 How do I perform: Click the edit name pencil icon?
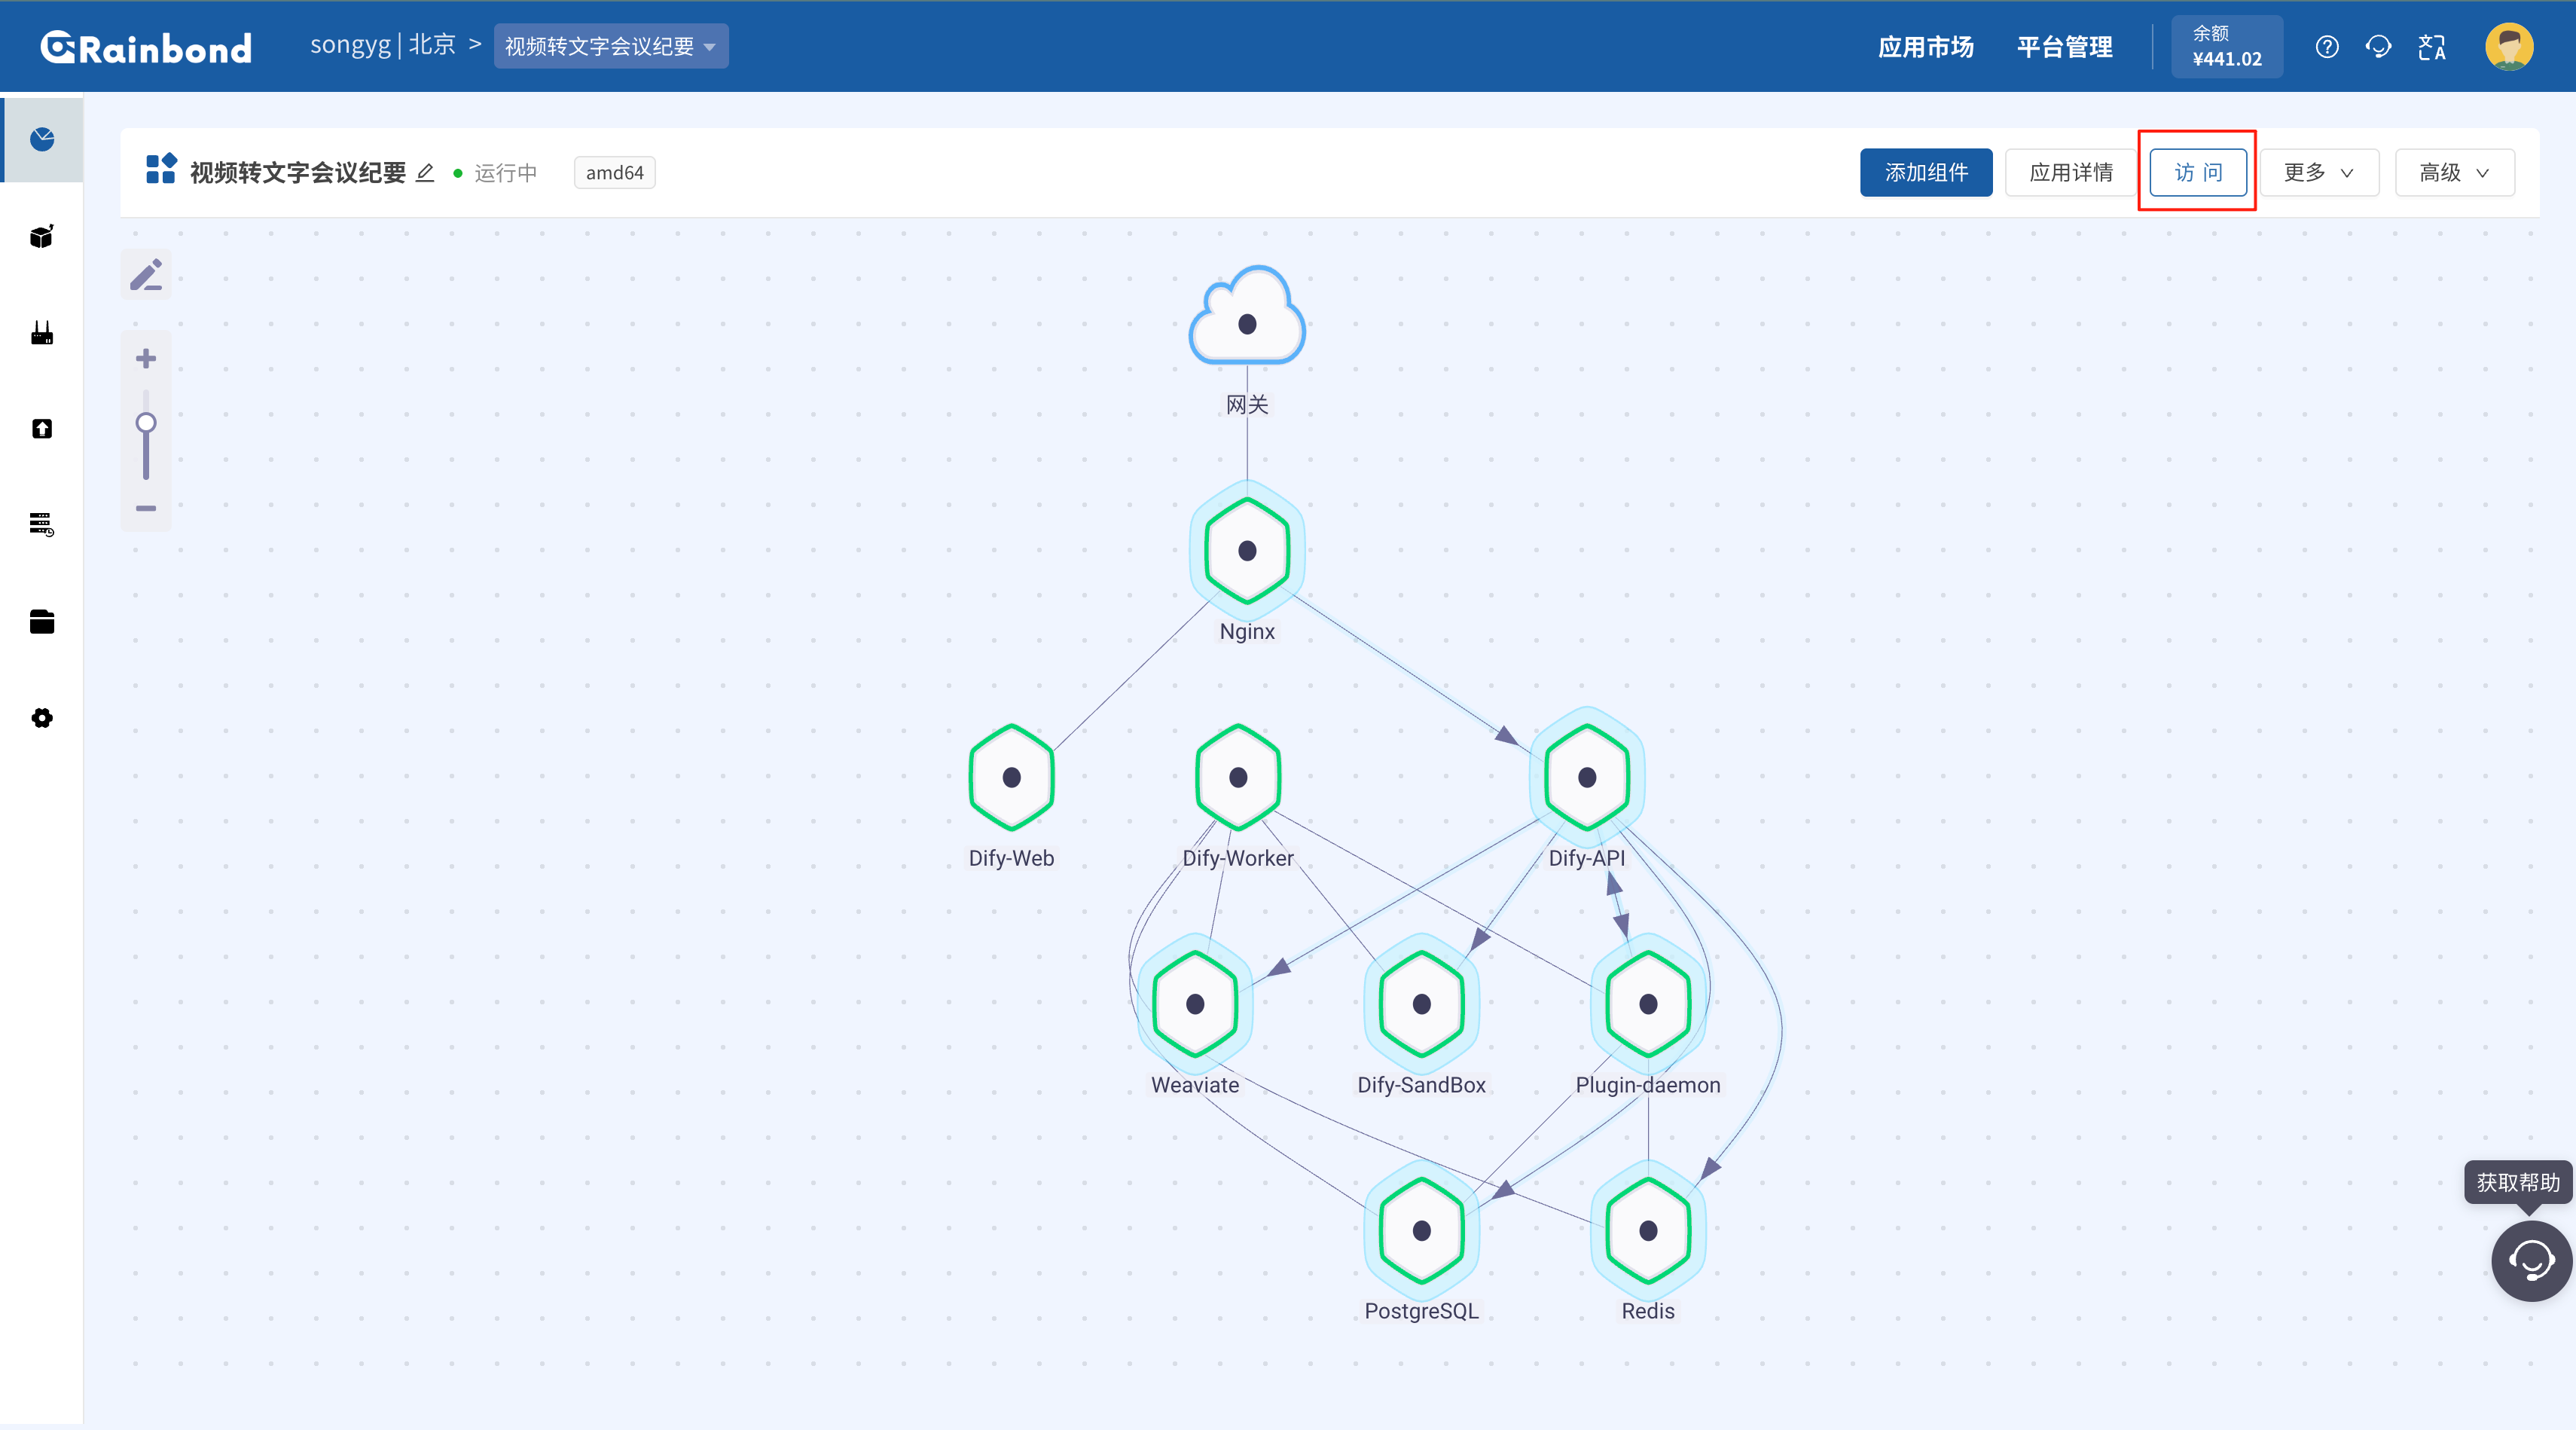425,173
